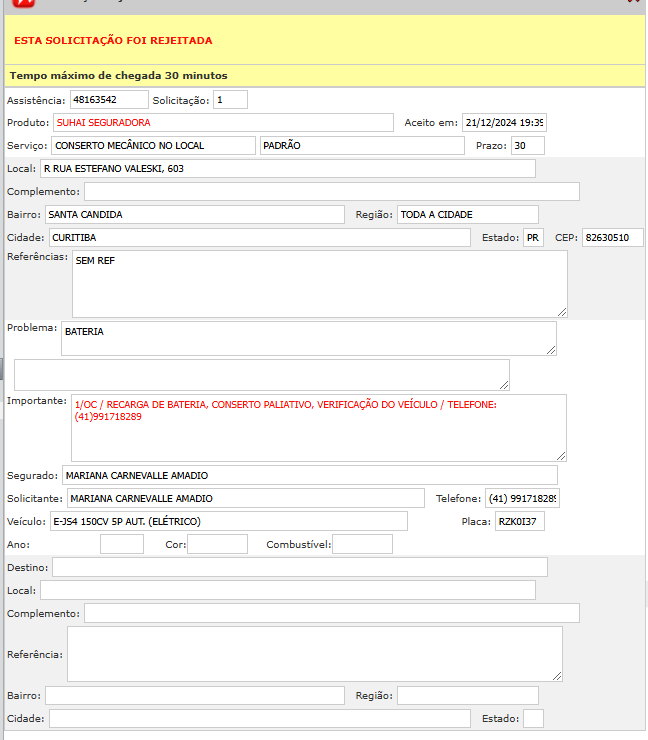Image resolution: width=648 pixels, height=740 pixels.
Task: Click the Serviço field CONSERTO MECÂNICO NO LOCAL
Action: pos(153,145)
